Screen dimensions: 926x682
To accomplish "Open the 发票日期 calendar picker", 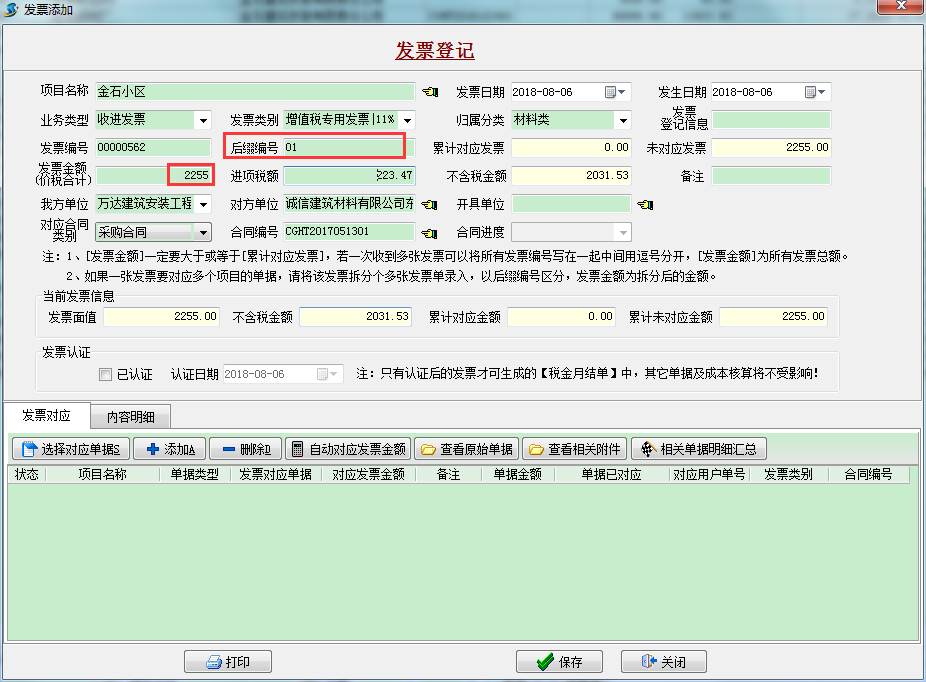I will tap(615, 92).
